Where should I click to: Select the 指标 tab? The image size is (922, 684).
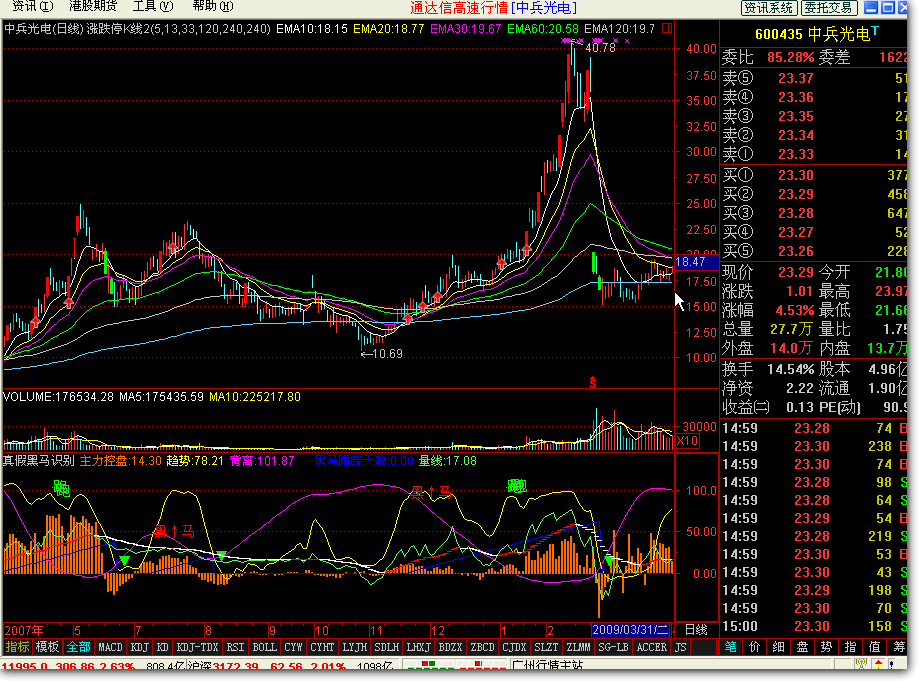[x=17, y=647]
